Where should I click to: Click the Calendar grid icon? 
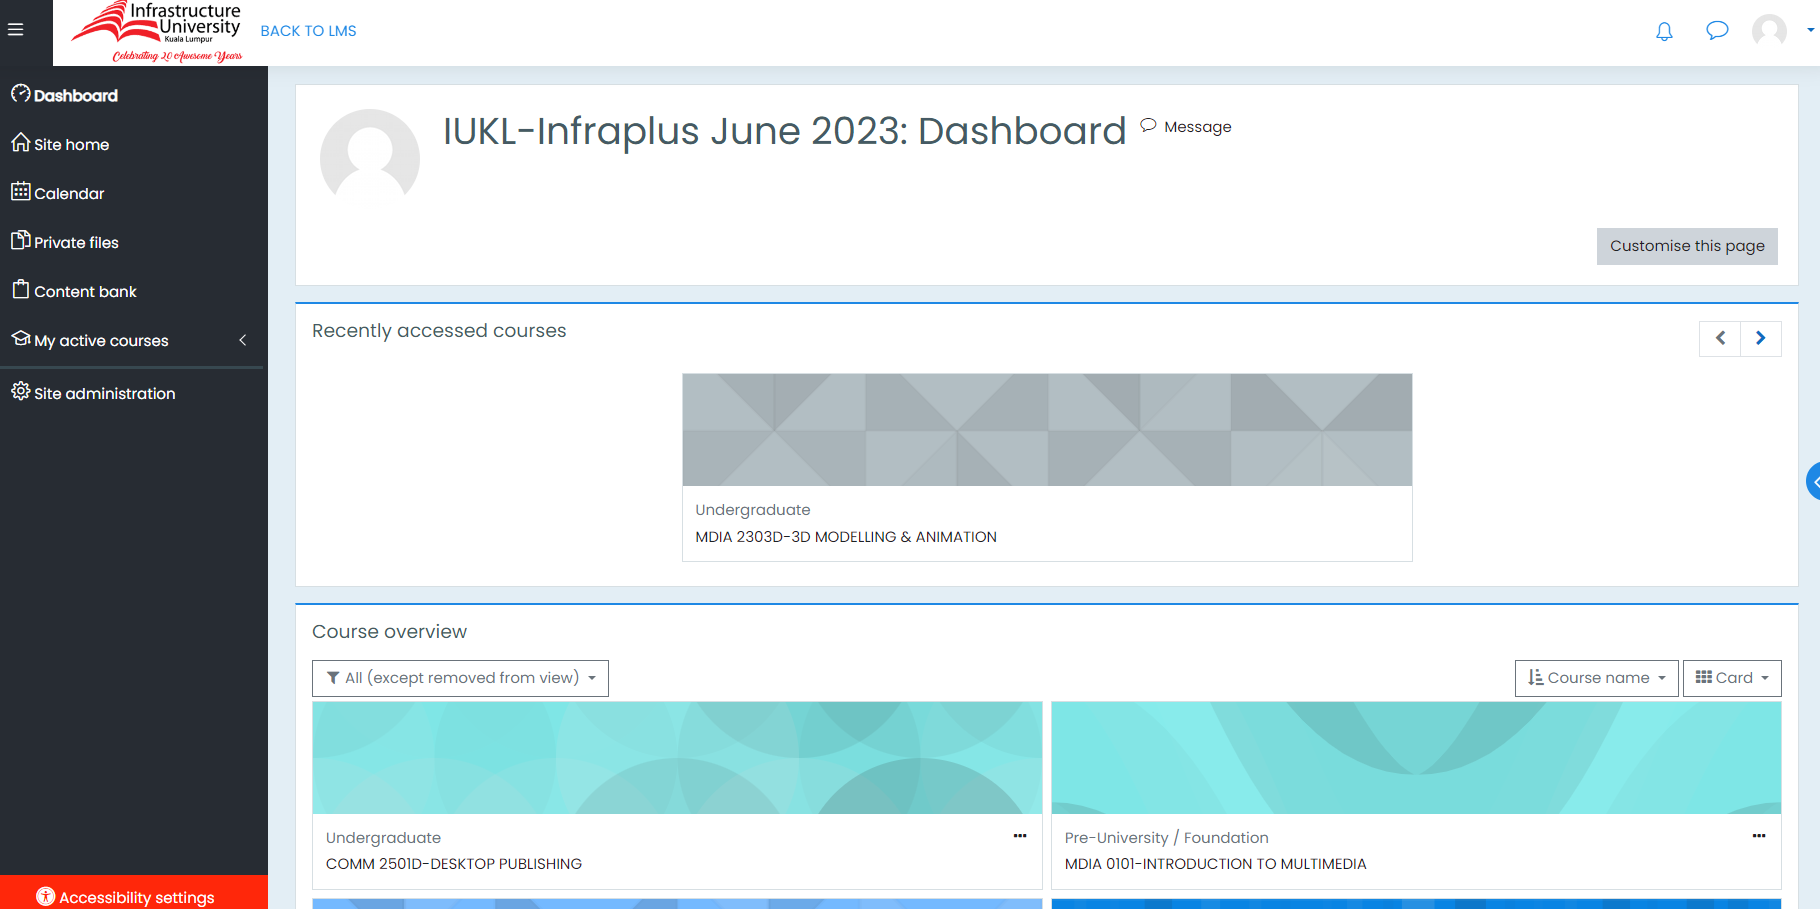20,191
